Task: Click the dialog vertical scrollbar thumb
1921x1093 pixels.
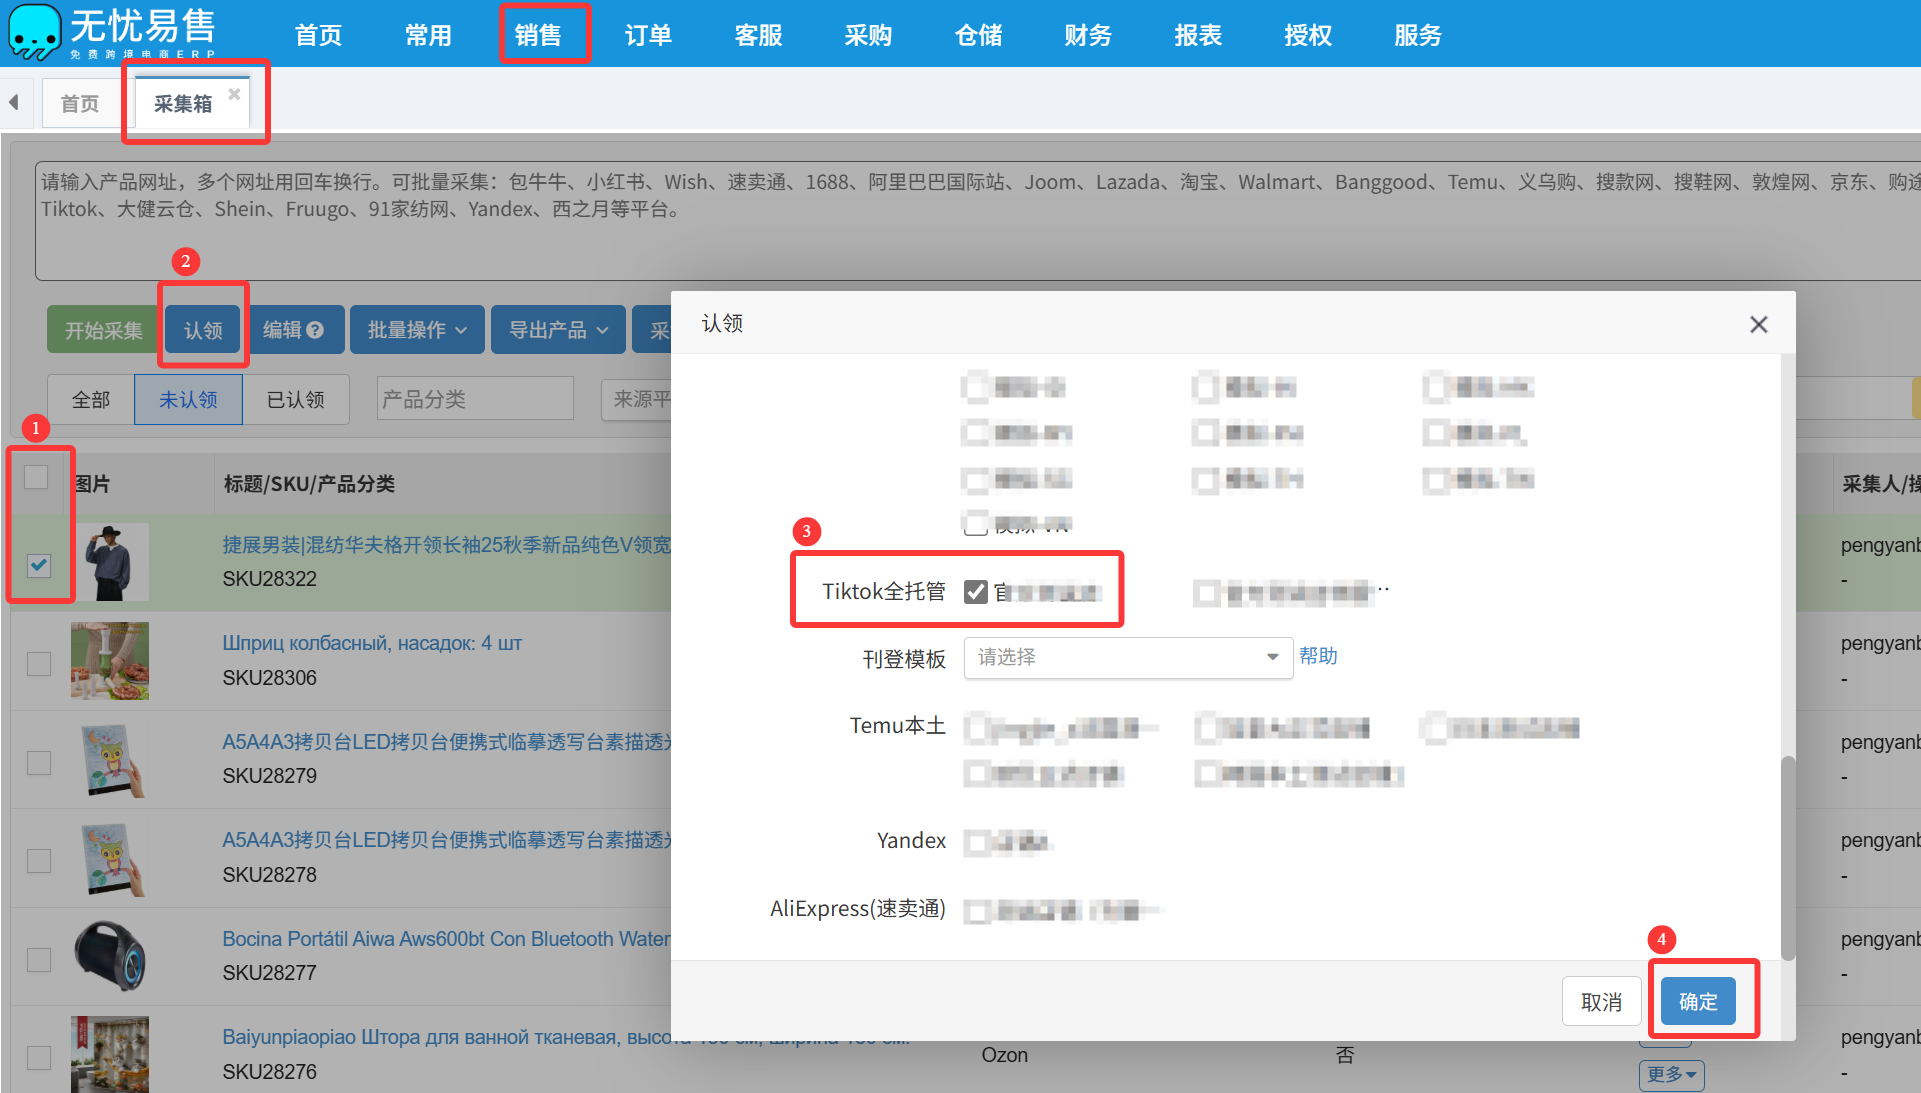Action: coord(1788,857)
